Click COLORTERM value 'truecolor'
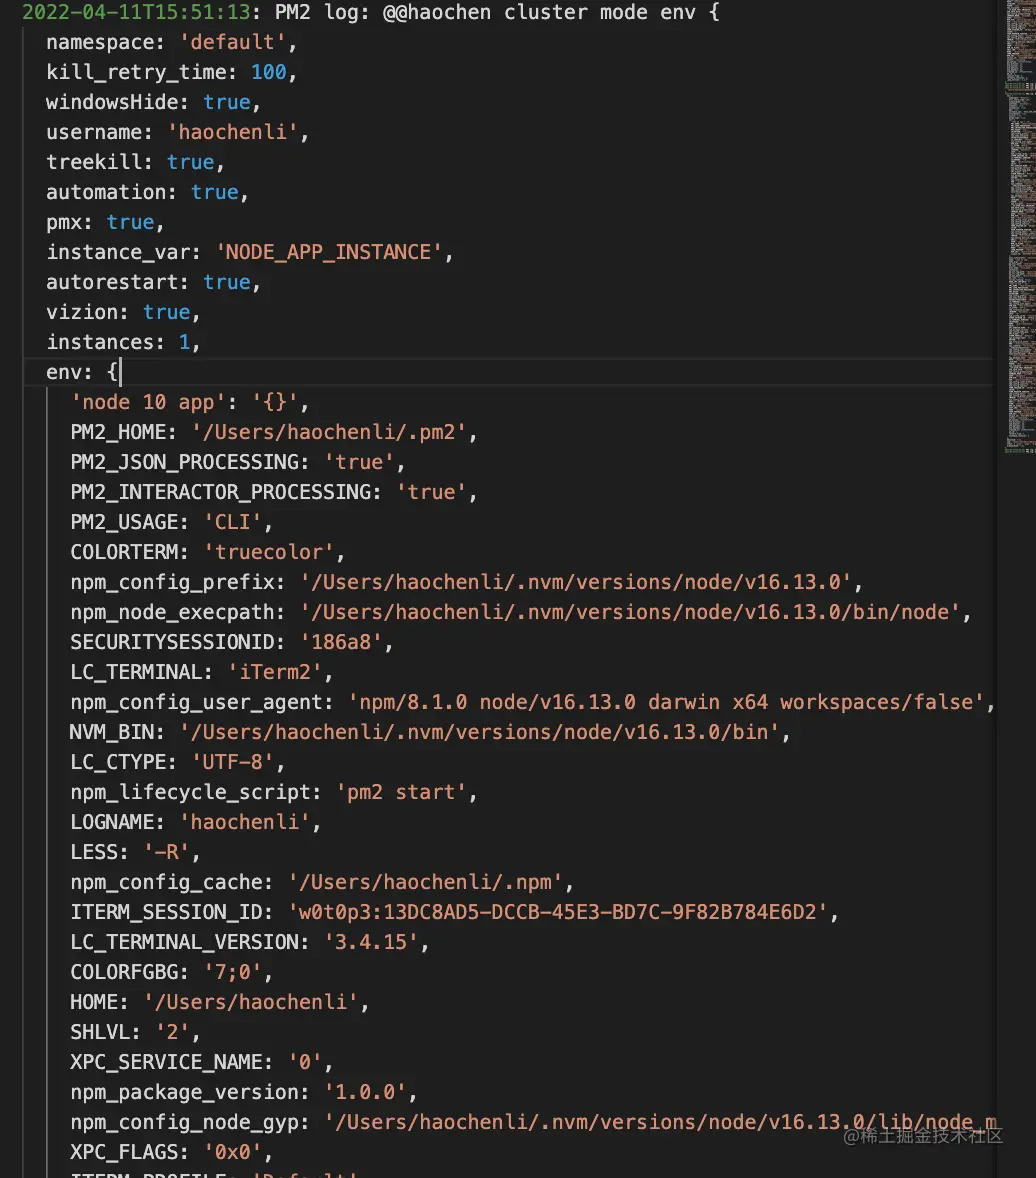 268,552
